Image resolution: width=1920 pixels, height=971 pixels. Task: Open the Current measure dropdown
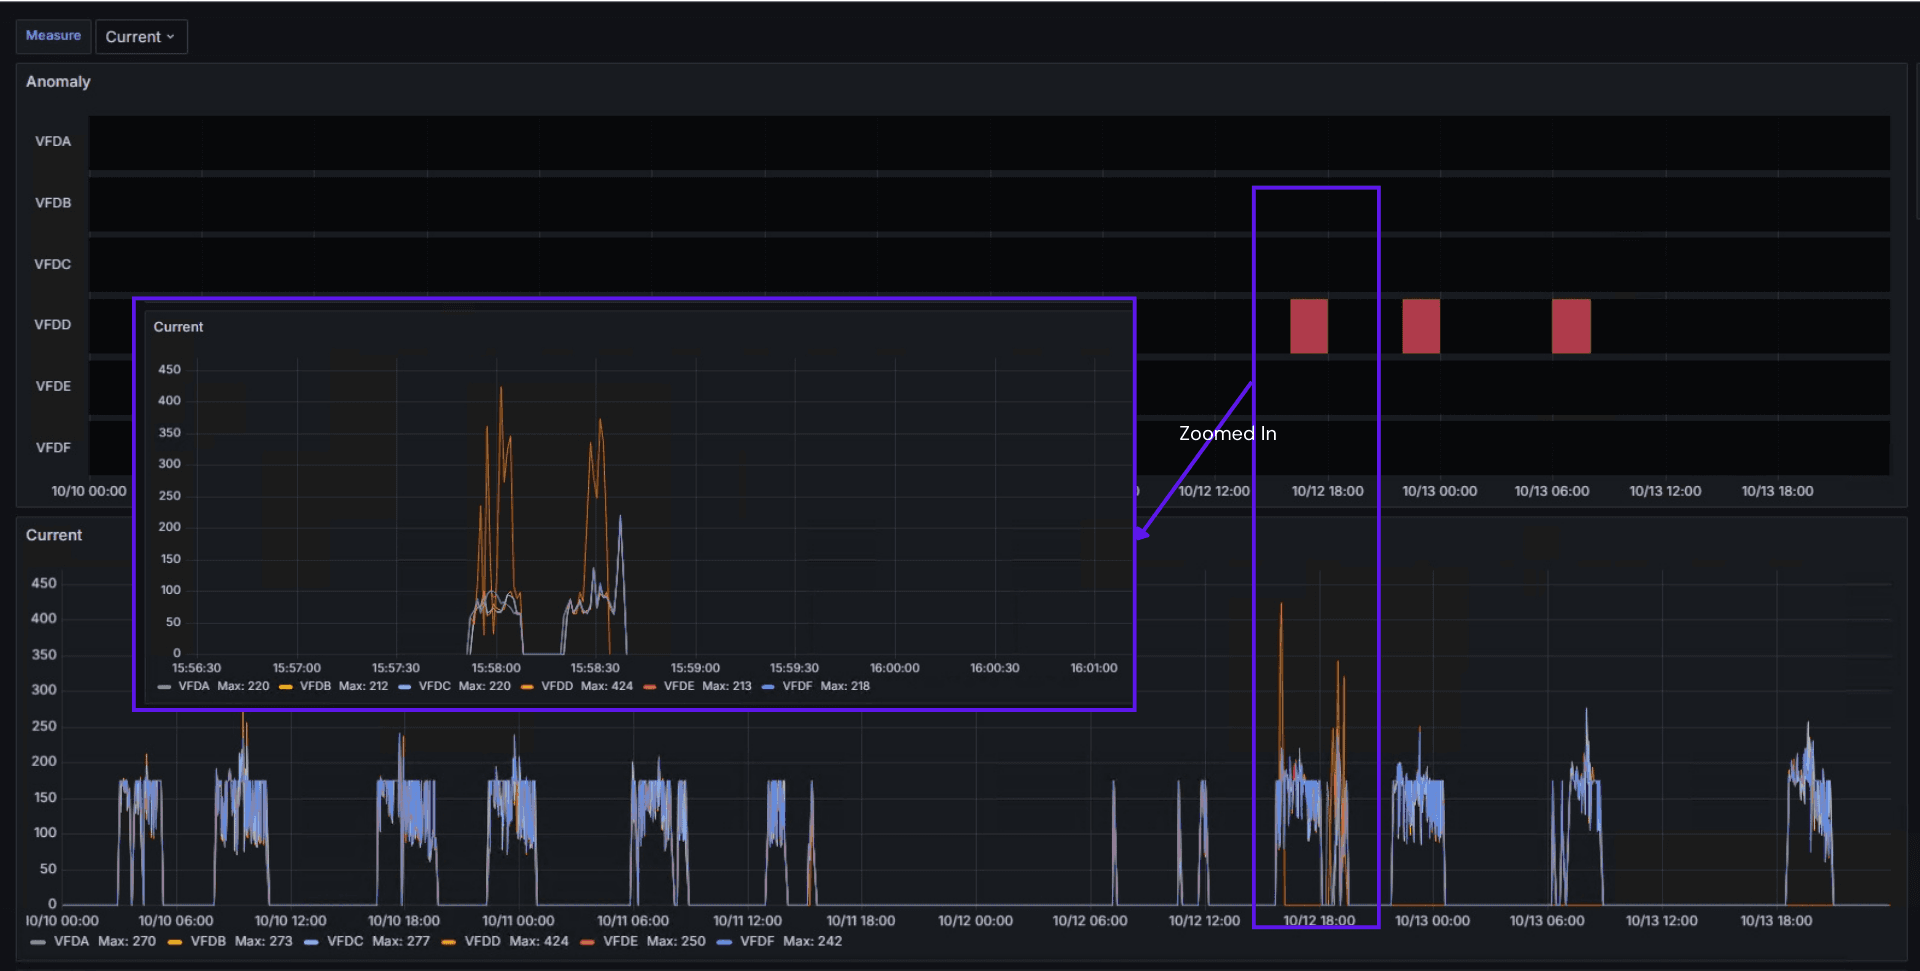click(140, 37)
